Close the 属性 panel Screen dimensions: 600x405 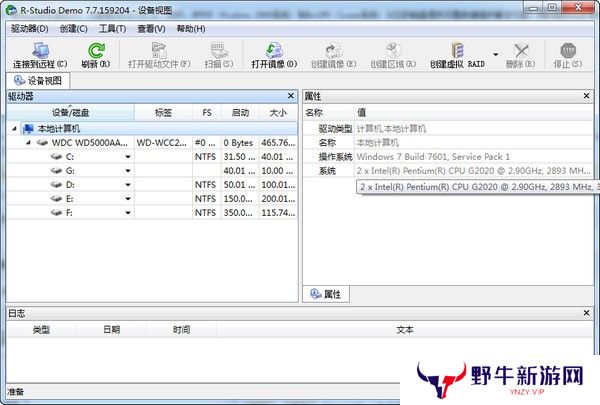(x=587, y=96)
